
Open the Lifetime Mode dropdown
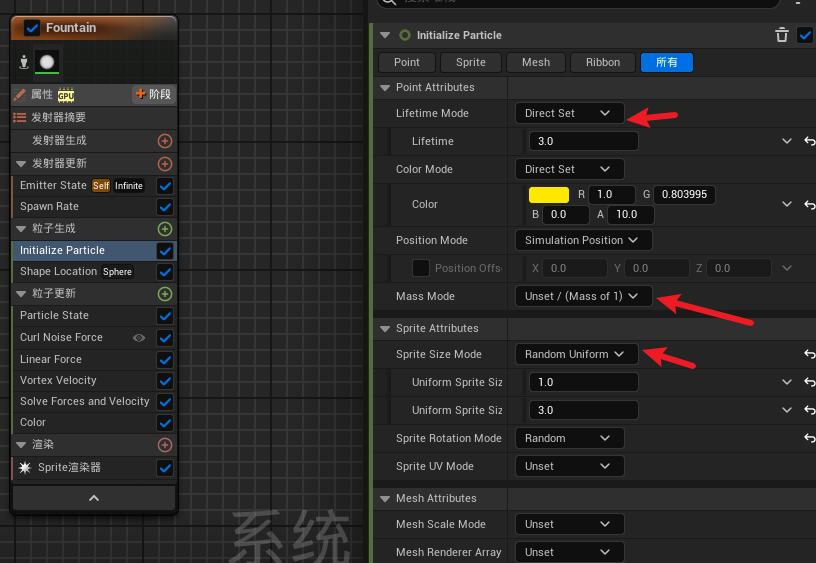[x=569, y=113]
